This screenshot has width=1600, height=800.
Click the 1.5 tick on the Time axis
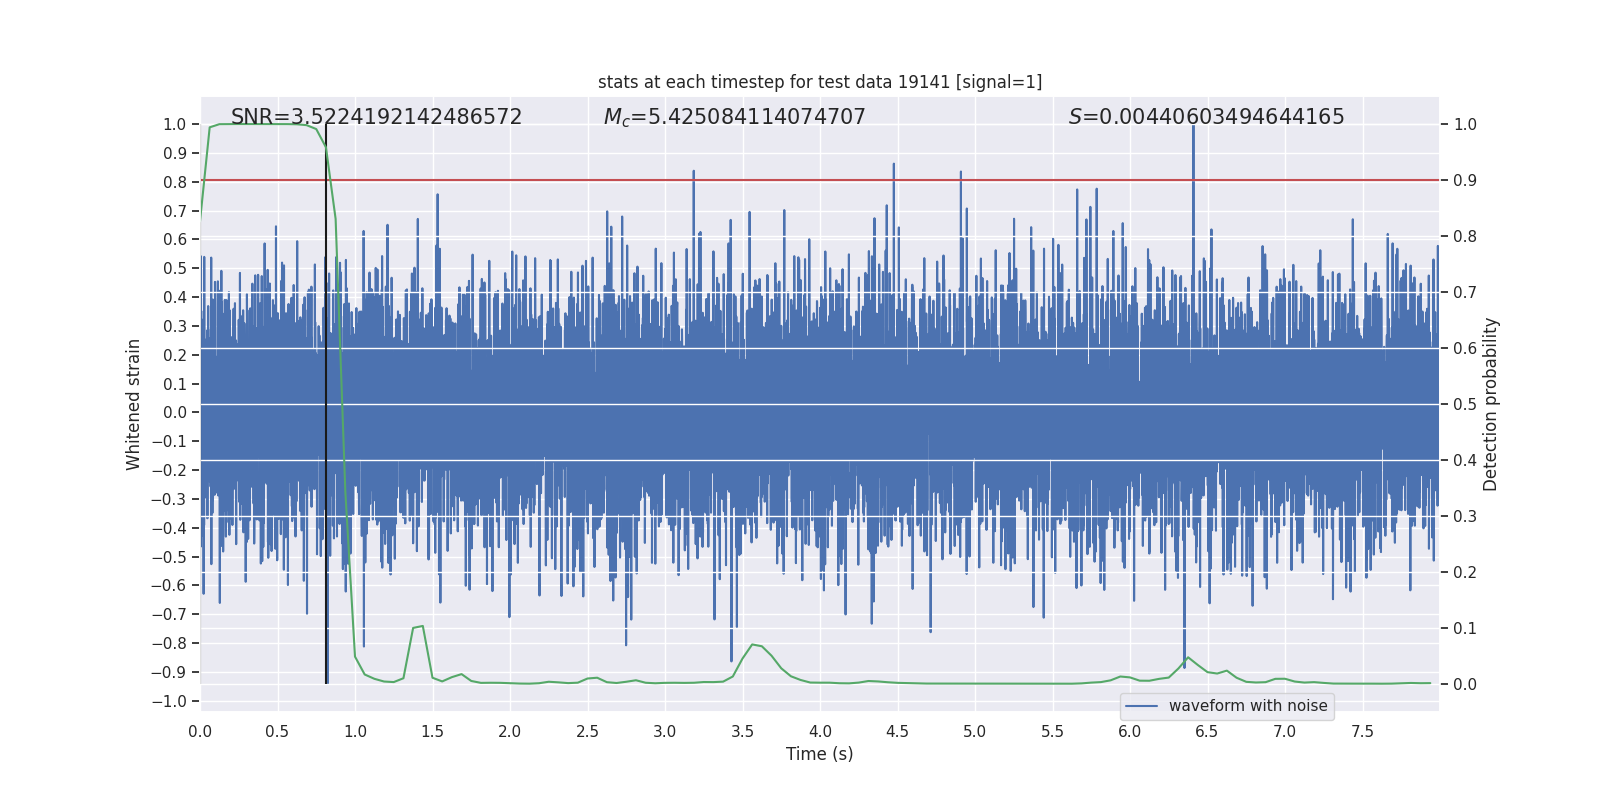tap(432, 731)
